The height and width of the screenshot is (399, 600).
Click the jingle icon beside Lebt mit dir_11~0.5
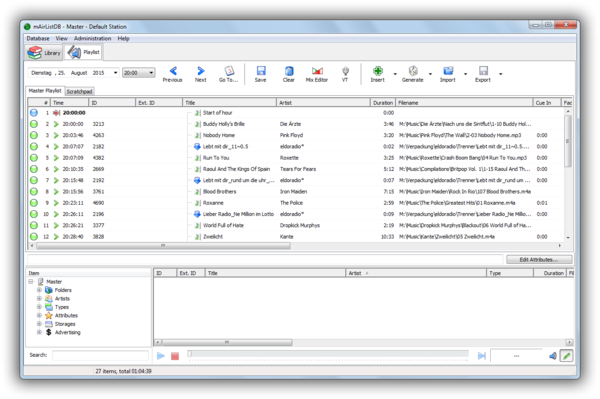[x=197, y=146]
